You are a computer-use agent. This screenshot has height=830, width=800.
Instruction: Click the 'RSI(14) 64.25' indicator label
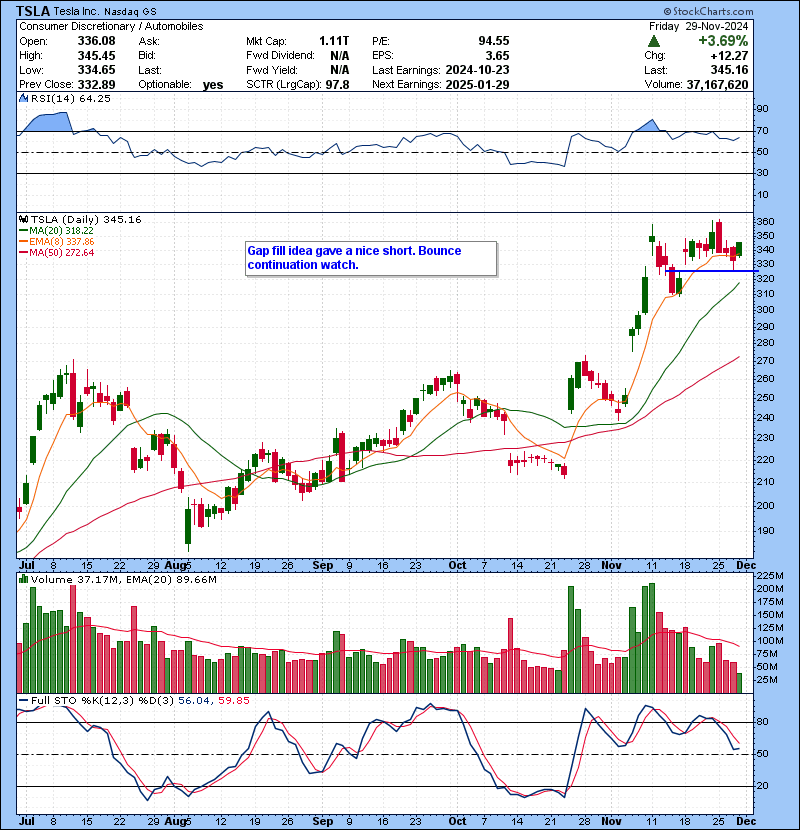click(70, 98)
